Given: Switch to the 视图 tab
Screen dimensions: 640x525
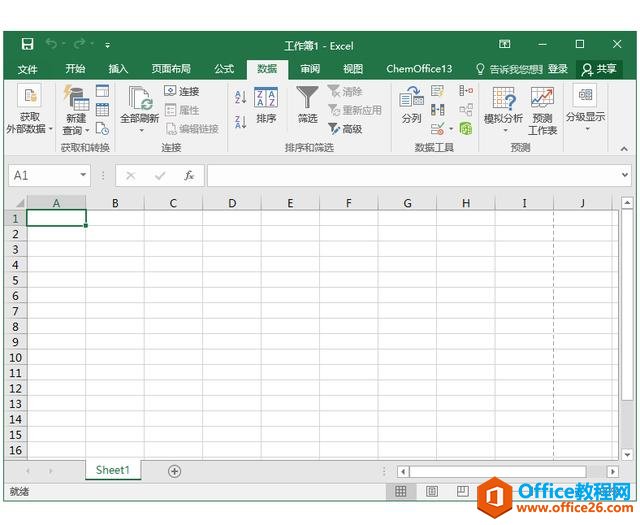Looking at the screenshot, I should (353, 69).
